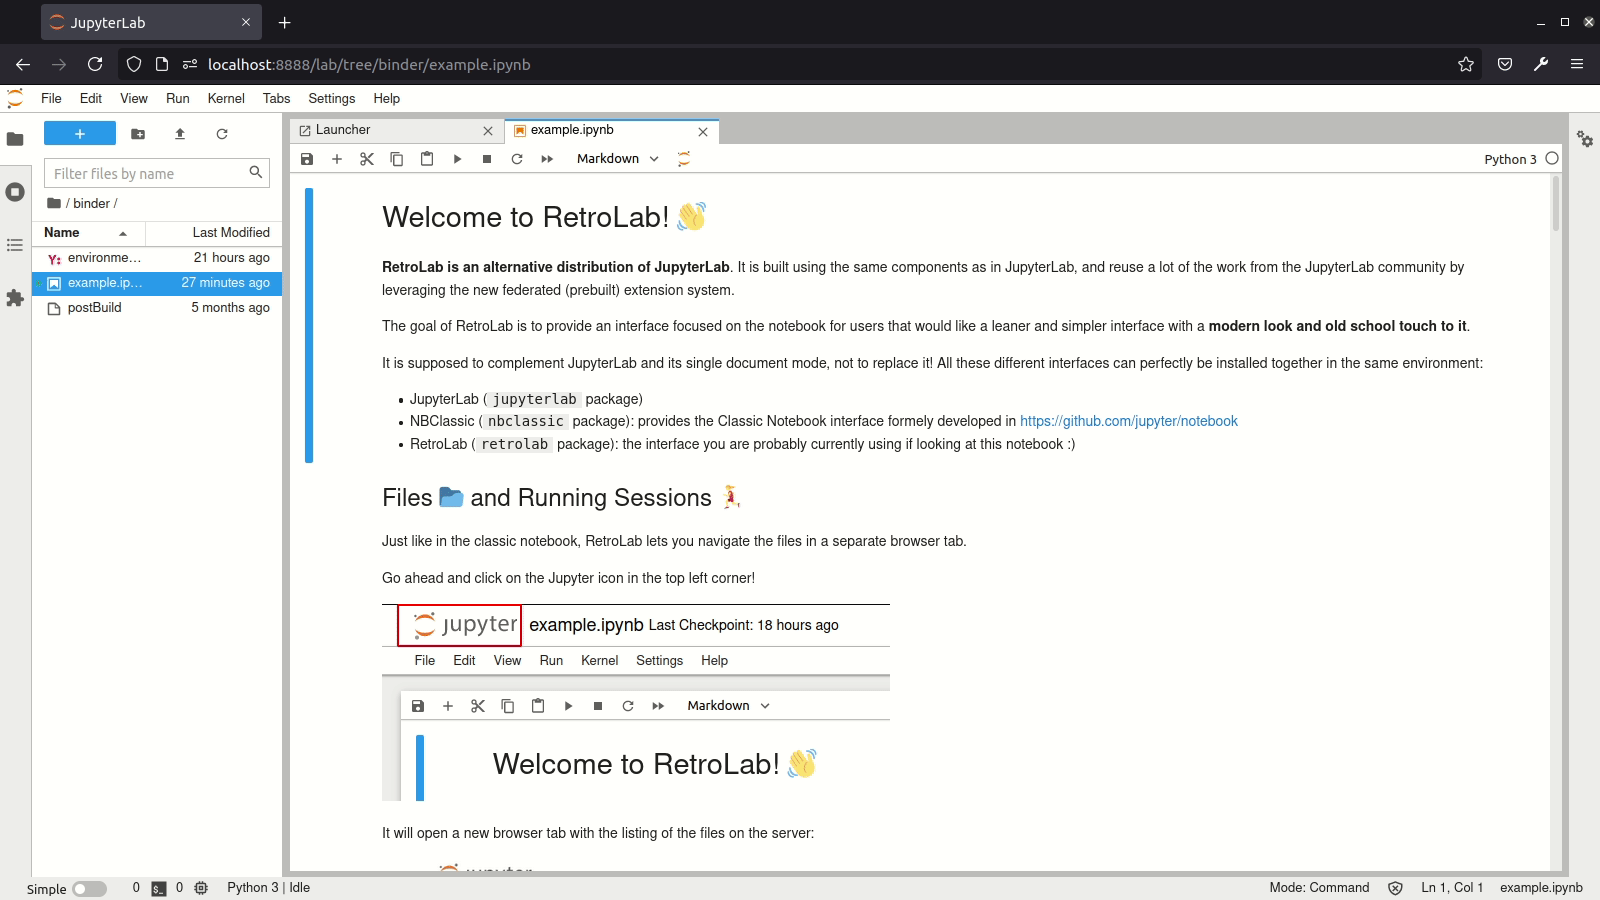This screenshot has height=900, width=1600.
Task: Click the notebook trust shield icon
Action: 1395,888
